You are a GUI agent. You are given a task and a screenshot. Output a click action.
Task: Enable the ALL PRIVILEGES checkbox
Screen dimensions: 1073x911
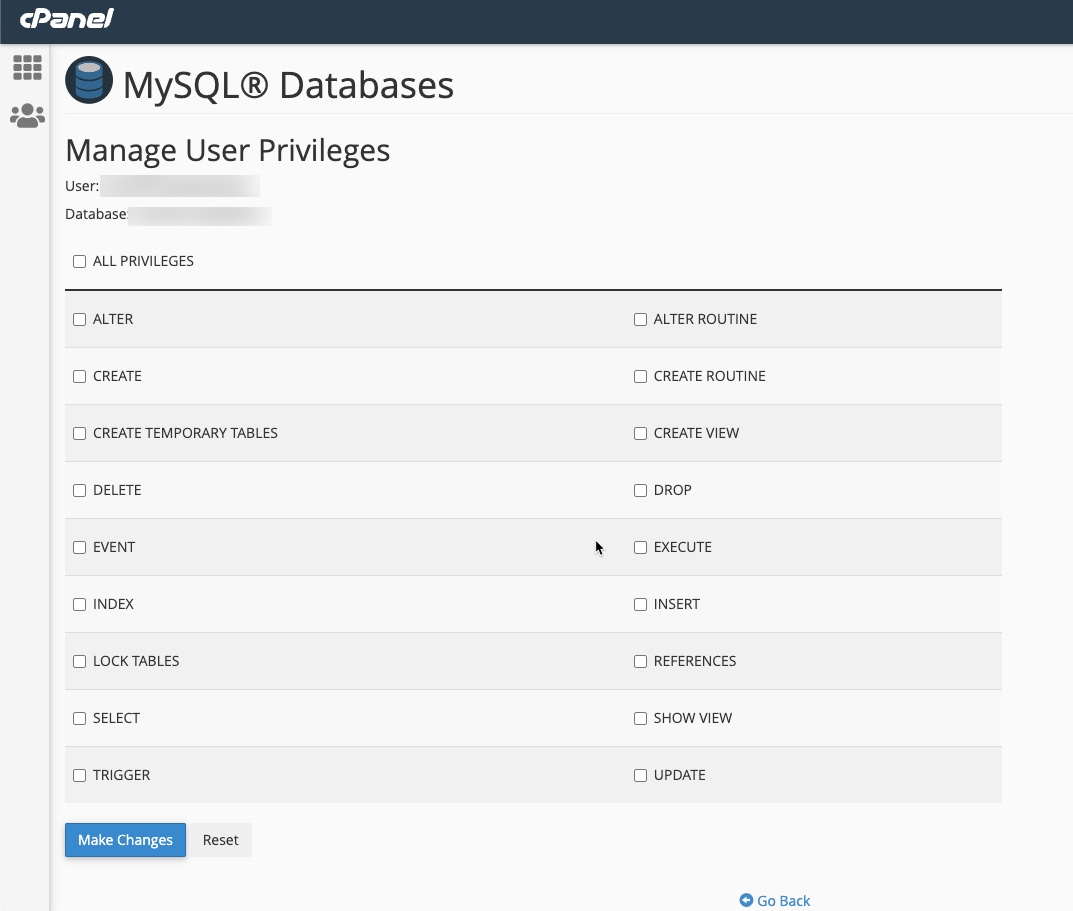pyautogui.click(x=79, y=262)
